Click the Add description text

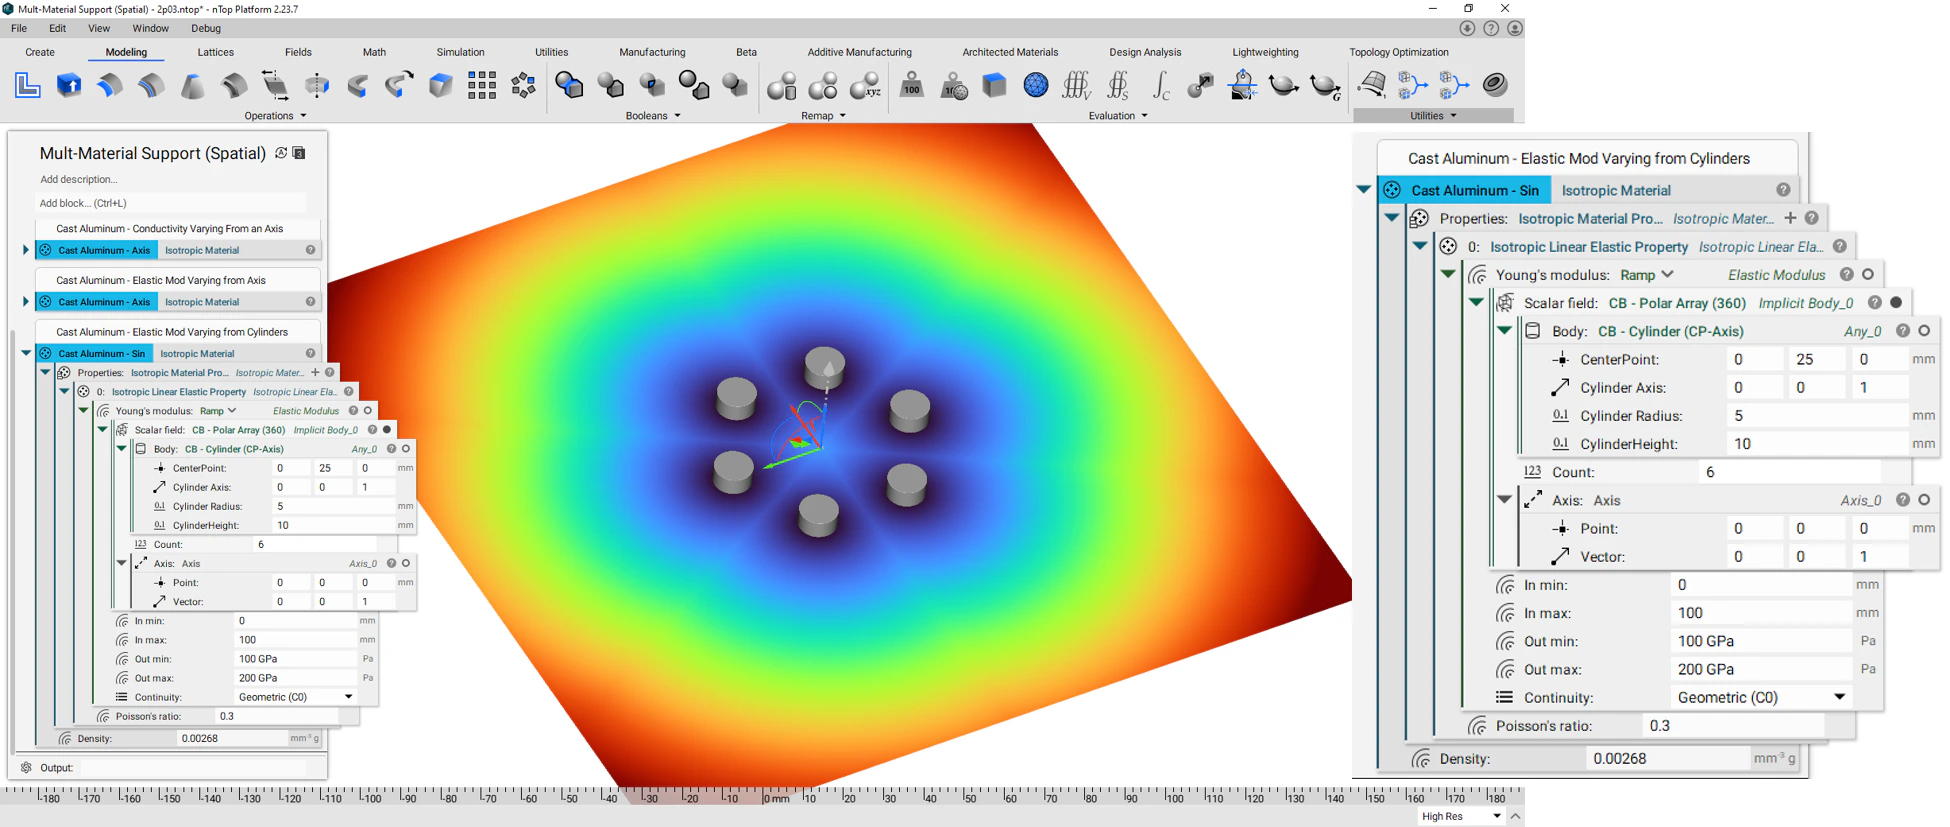[x=79, y=179]
